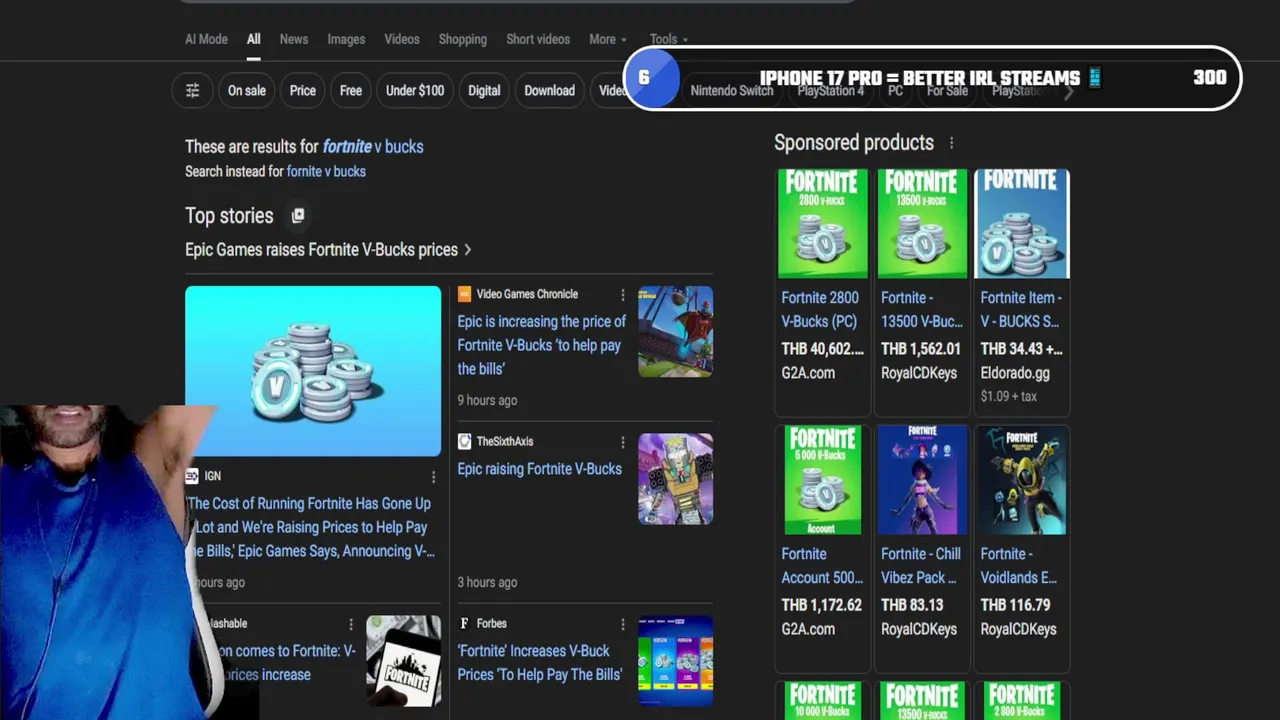The width and height of the screenshot is (1280, 720).
Task: Open options menu for Video Games Chronicle story
Action: pos(623,294)
